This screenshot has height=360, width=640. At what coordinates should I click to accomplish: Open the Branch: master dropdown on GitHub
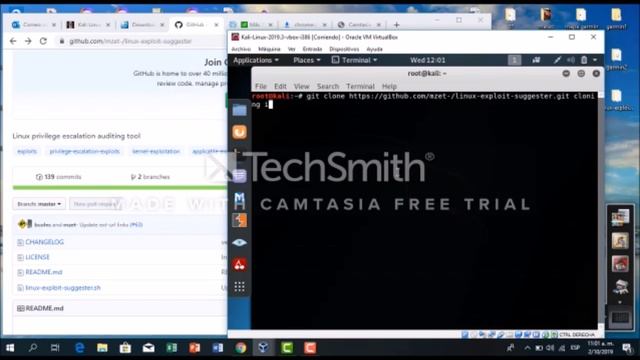[x=39, y=204]
